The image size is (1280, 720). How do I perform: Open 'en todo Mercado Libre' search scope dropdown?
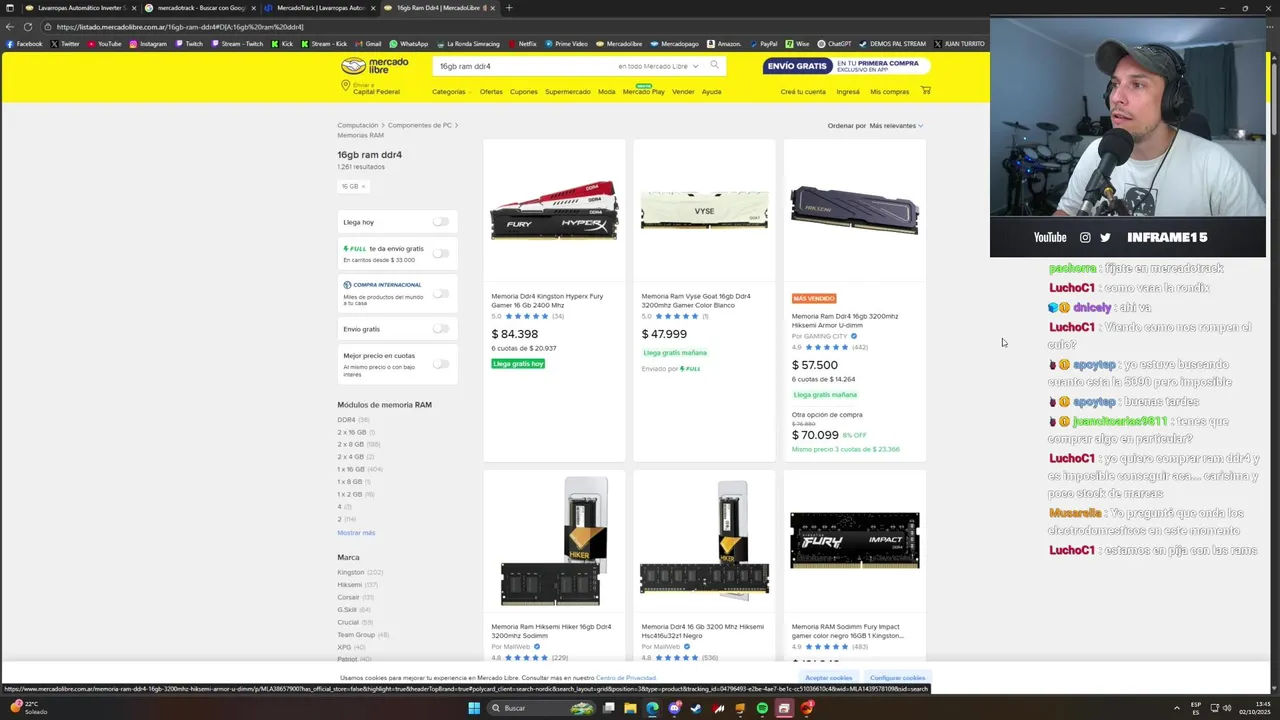pos(658,66)
